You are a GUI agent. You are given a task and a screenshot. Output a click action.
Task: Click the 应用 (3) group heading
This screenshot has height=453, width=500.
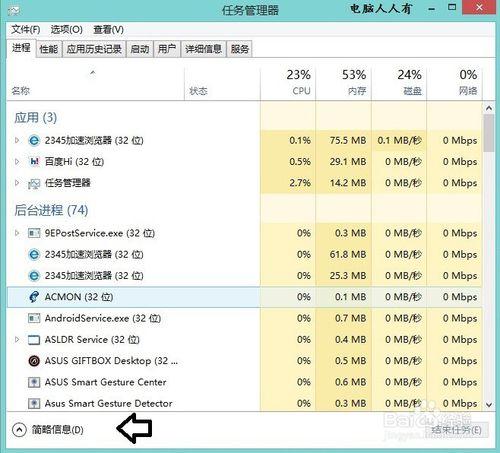pyautogui.click(x=36, y=118)
